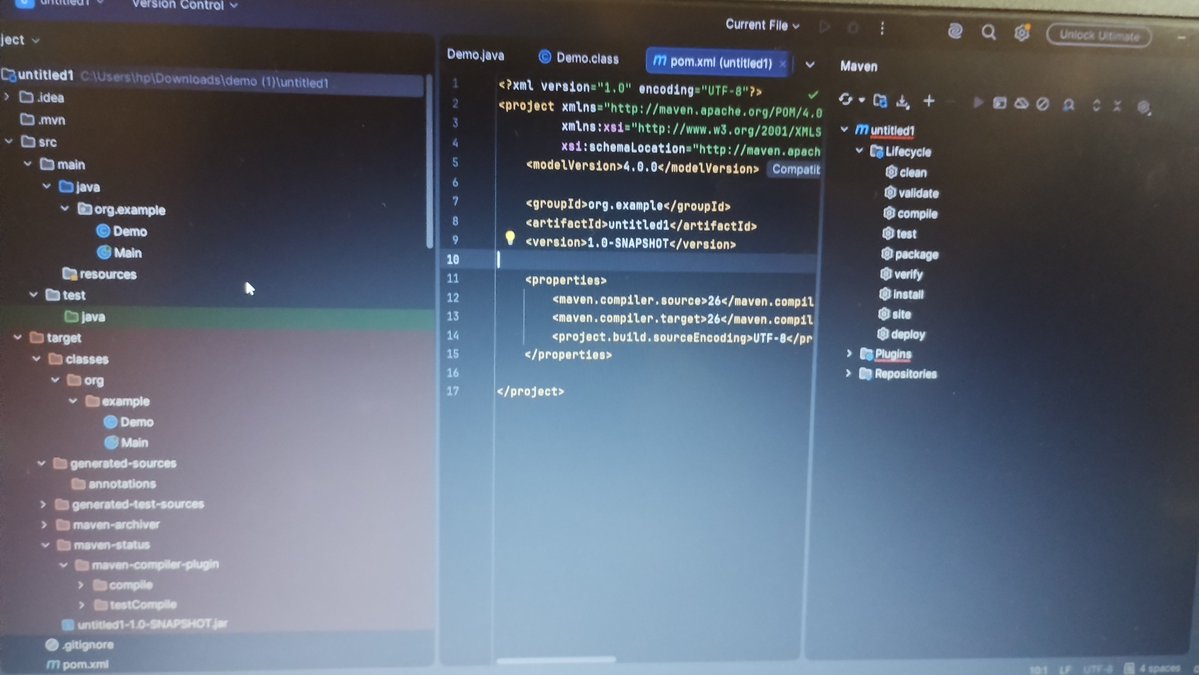Collapse untitled1 root in Maven panel
Image resolution: width=1199 pixels, height=675 pixels.
point(844,129)
